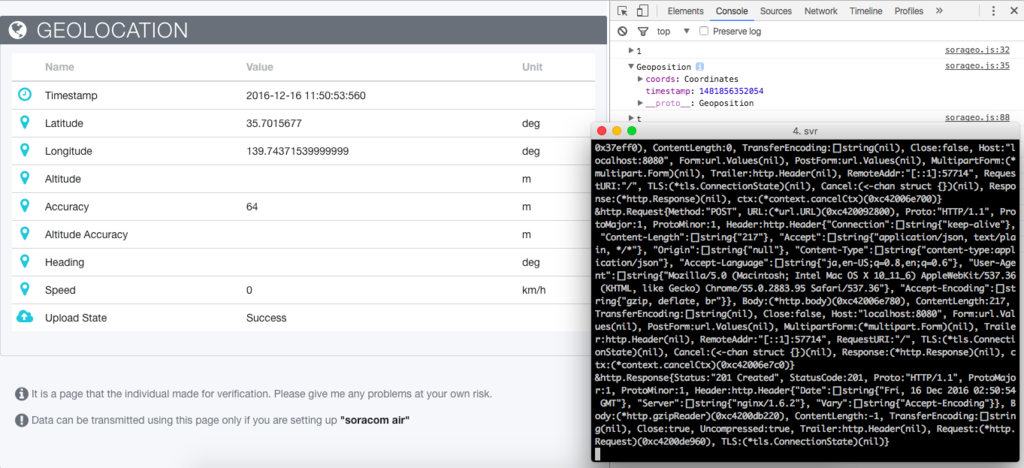Screen dimensions: 1024x468
Task: Select the timestamp value 1481856352054
Action: 731,91
